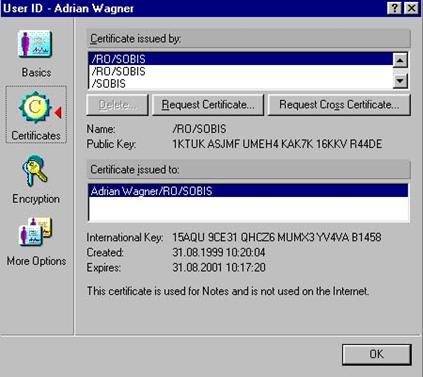The width and height of the screenshot is (423, 377).
Task: Click the Expires date 31.08.2001 10:17:20
Action: click(219, 267)
